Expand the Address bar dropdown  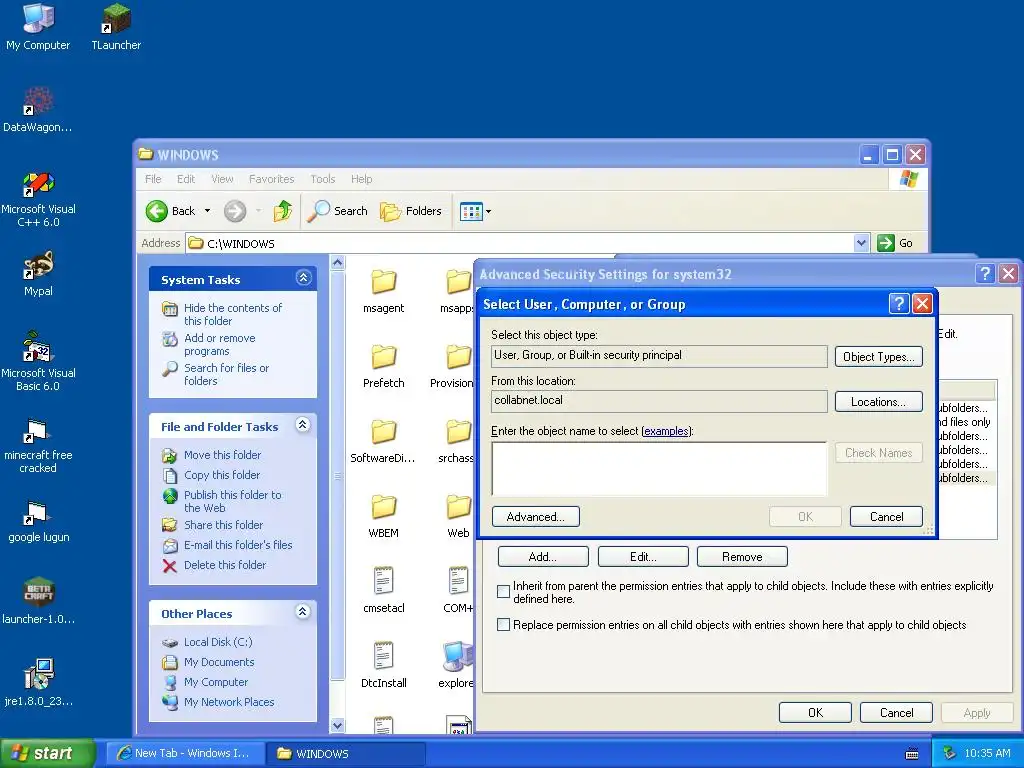tap(861, 243)
